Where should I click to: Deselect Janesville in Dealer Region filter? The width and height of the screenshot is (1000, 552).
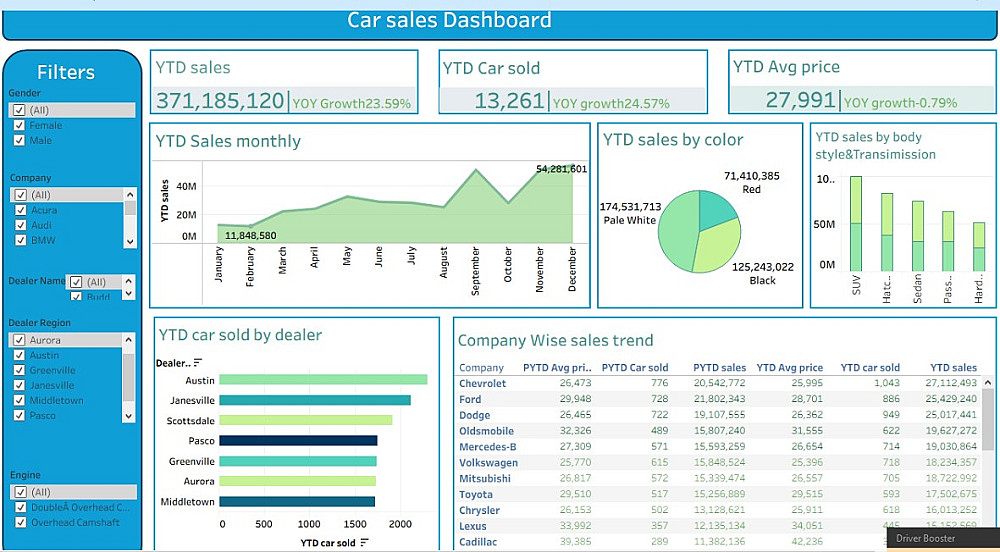(x=19, y=386)
